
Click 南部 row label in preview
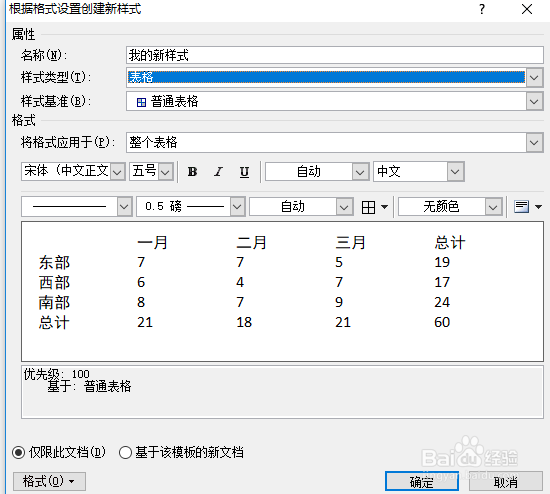(54, 302)
